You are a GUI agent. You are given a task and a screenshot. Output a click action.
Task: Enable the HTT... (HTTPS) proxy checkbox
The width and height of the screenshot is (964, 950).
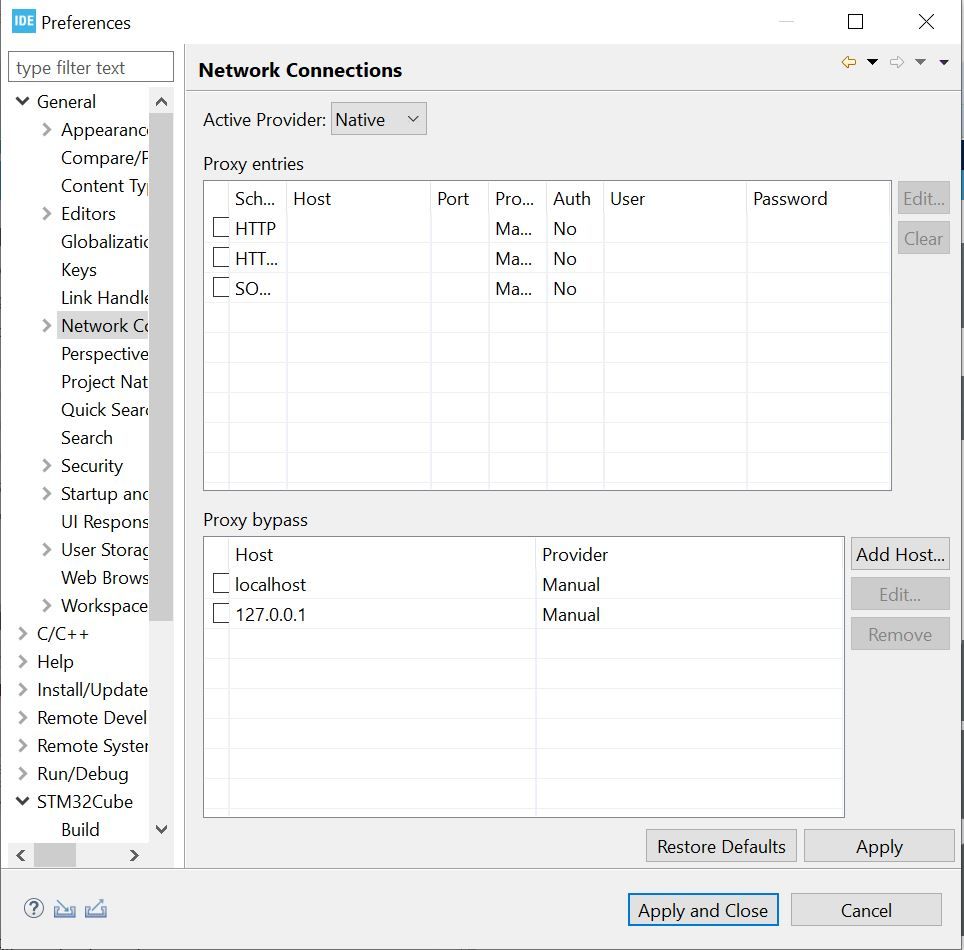(x=221, y=257)
